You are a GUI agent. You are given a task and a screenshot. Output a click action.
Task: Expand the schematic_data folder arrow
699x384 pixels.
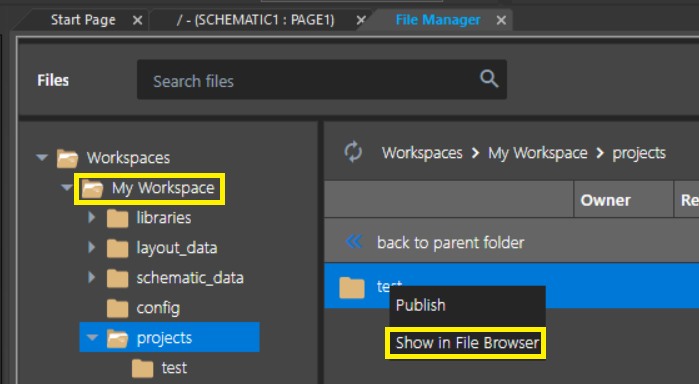coord(91,277)
